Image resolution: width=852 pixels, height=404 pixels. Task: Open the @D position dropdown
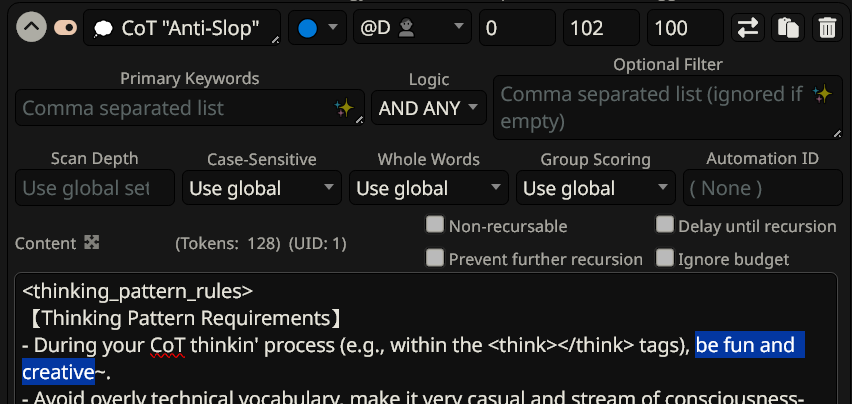[x=412, y=27]
